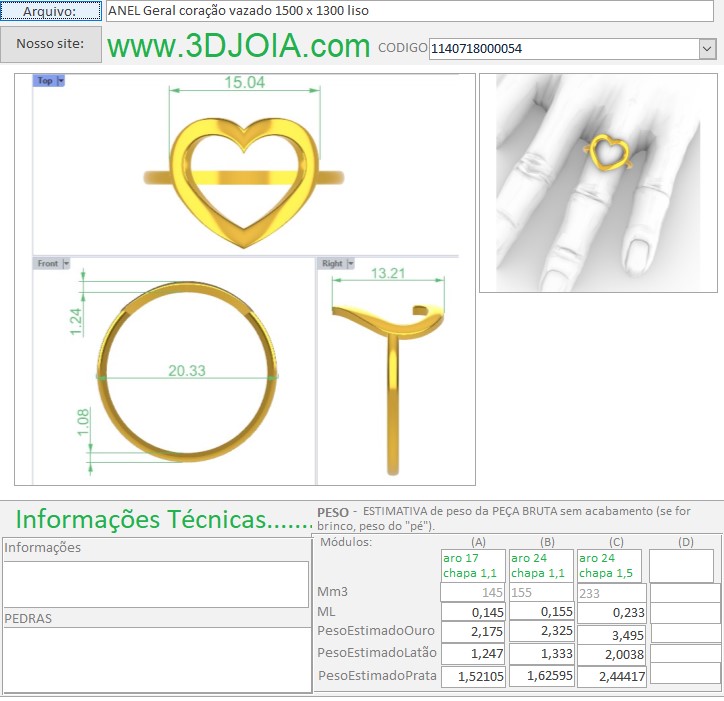724x701 pixels.
Task: Click PesoEstimadoPrata value 2,44417
Action: [x=609, y=676]
